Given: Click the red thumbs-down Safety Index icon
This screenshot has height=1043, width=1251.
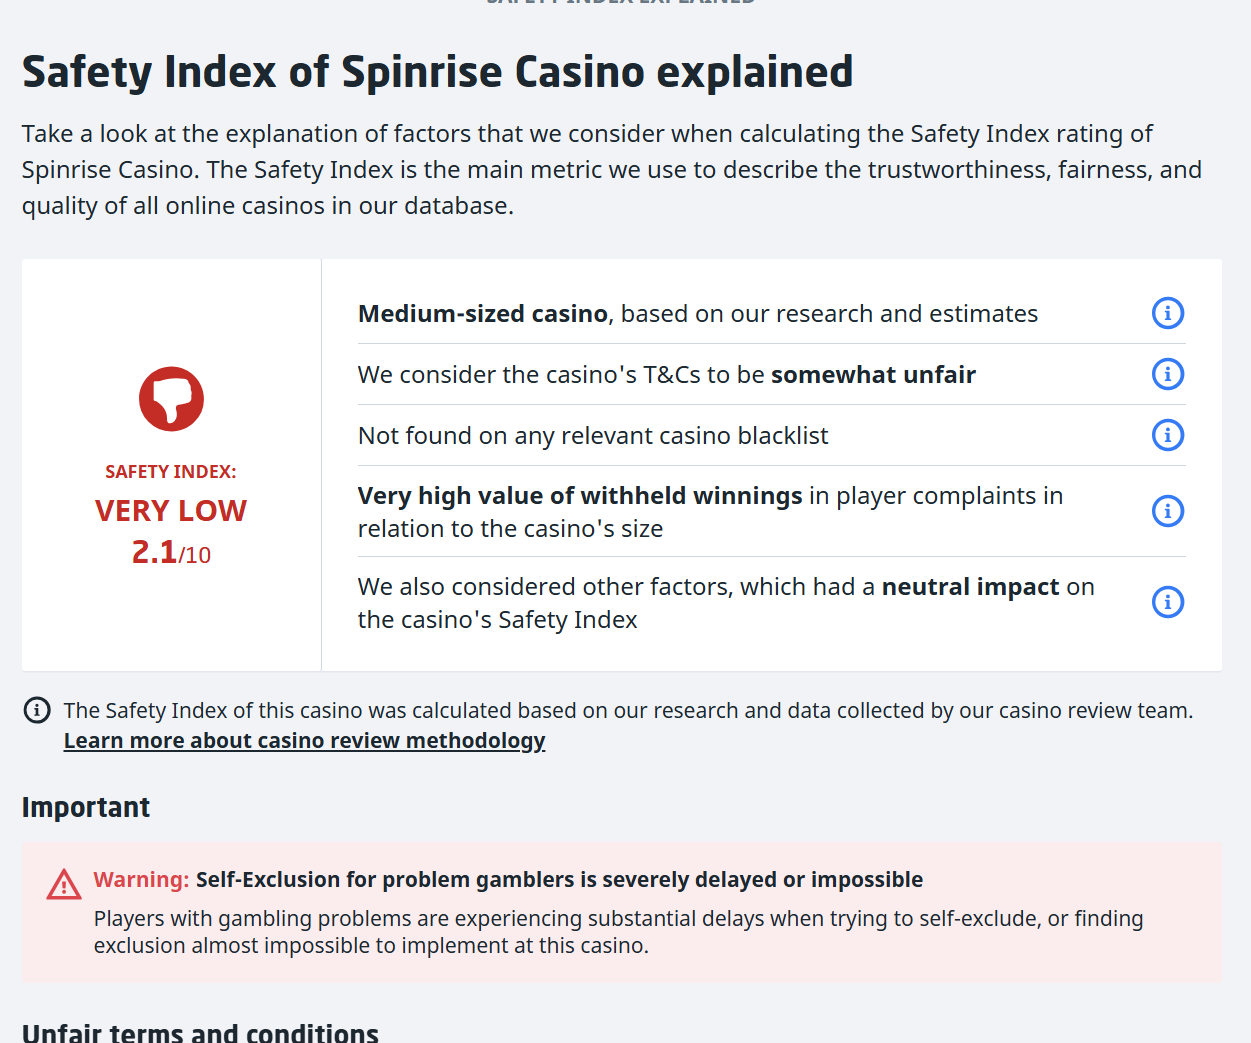Looking at the screenshot, I should 171,399.
